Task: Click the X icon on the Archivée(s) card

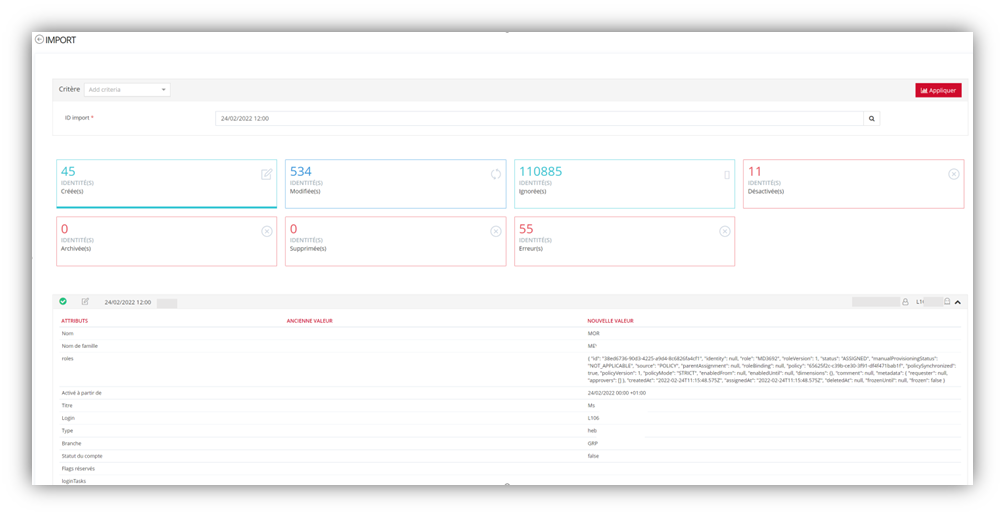Action: (266, 231)
